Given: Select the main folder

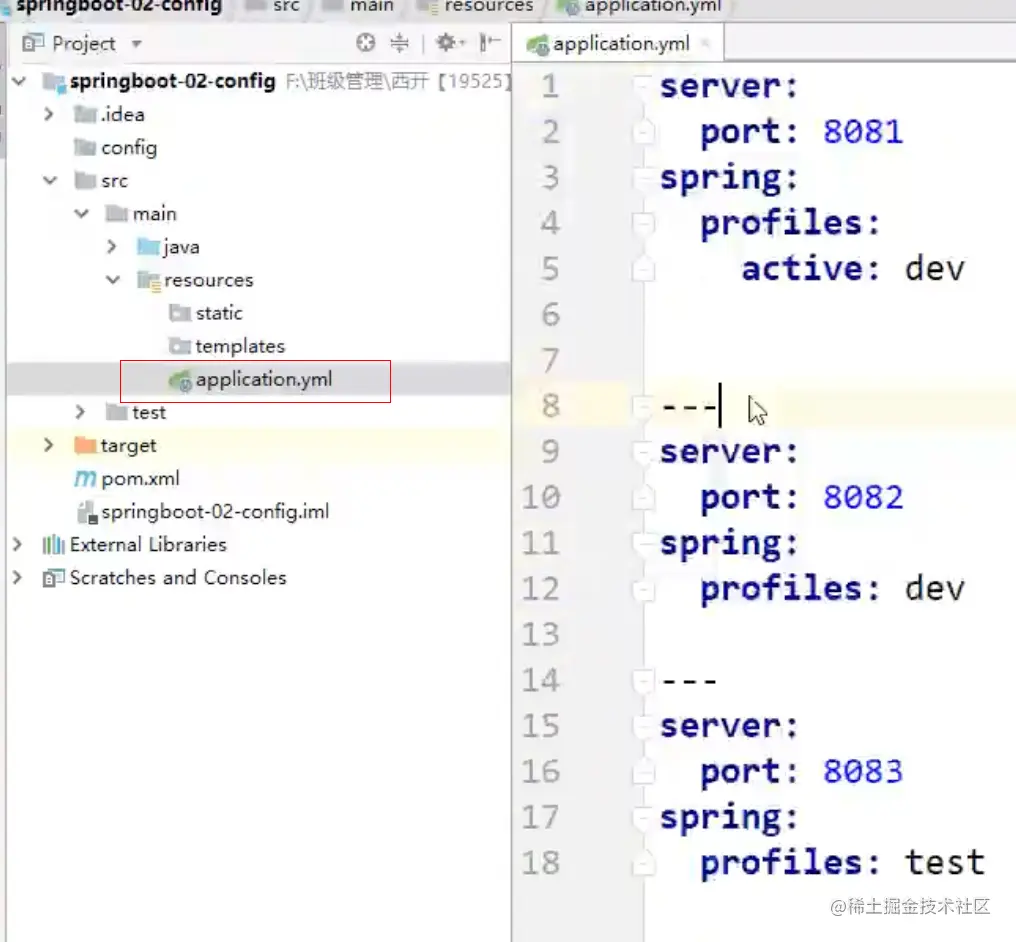Looking at the screenshot, I should (x=154, y=214).
